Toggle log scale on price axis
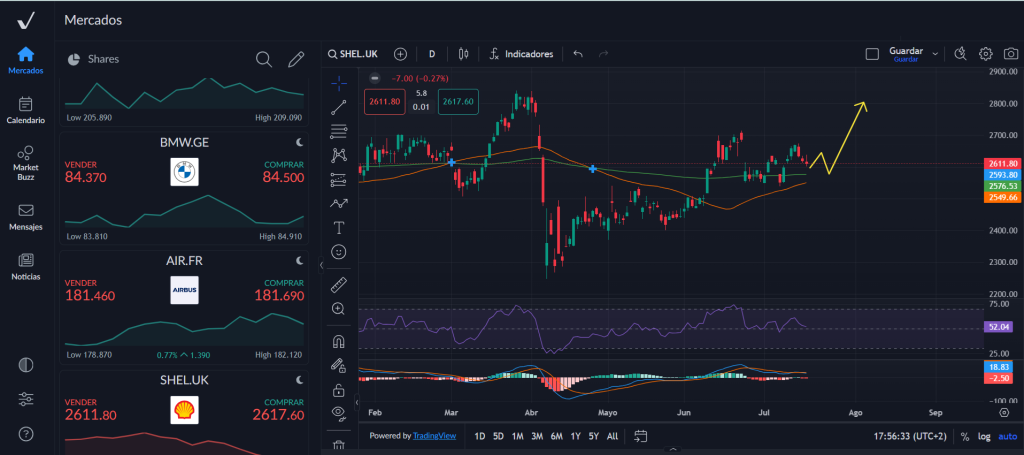The width and height of the screenshot is (1024, 455). point(984,437)
